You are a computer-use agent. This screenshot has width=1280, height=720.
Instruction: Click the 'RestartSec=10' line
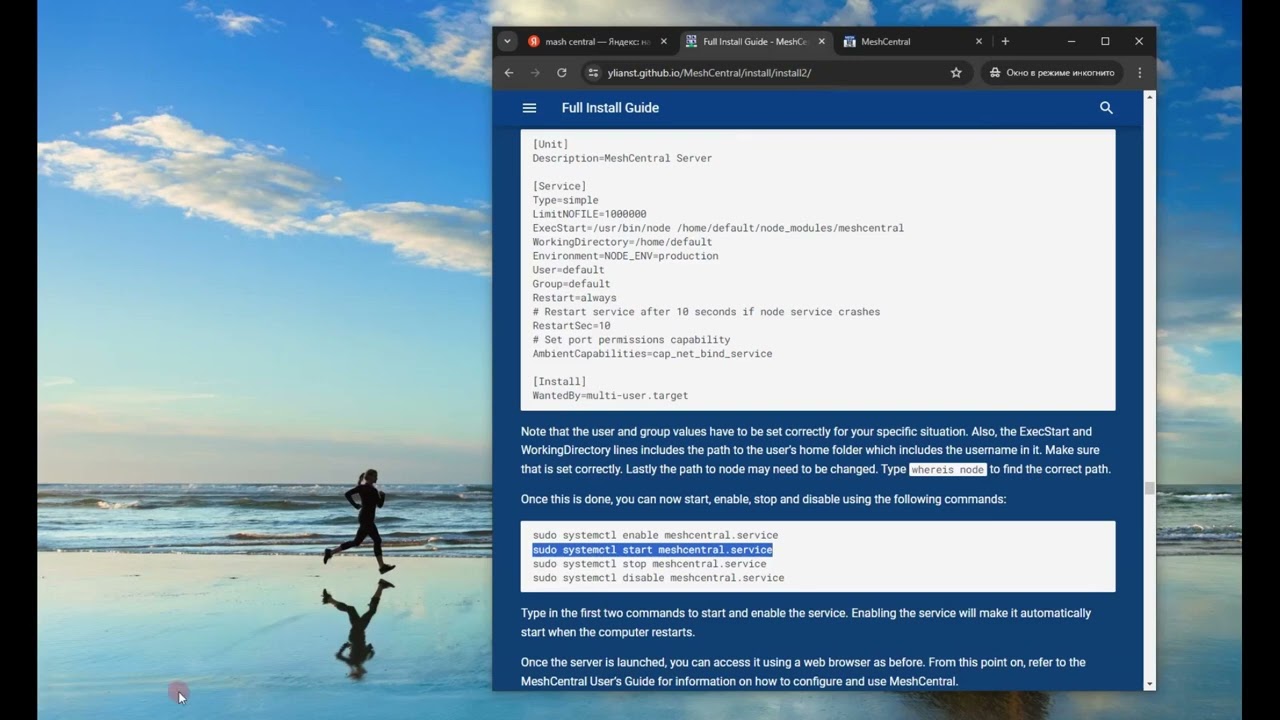tap(571, 326)
